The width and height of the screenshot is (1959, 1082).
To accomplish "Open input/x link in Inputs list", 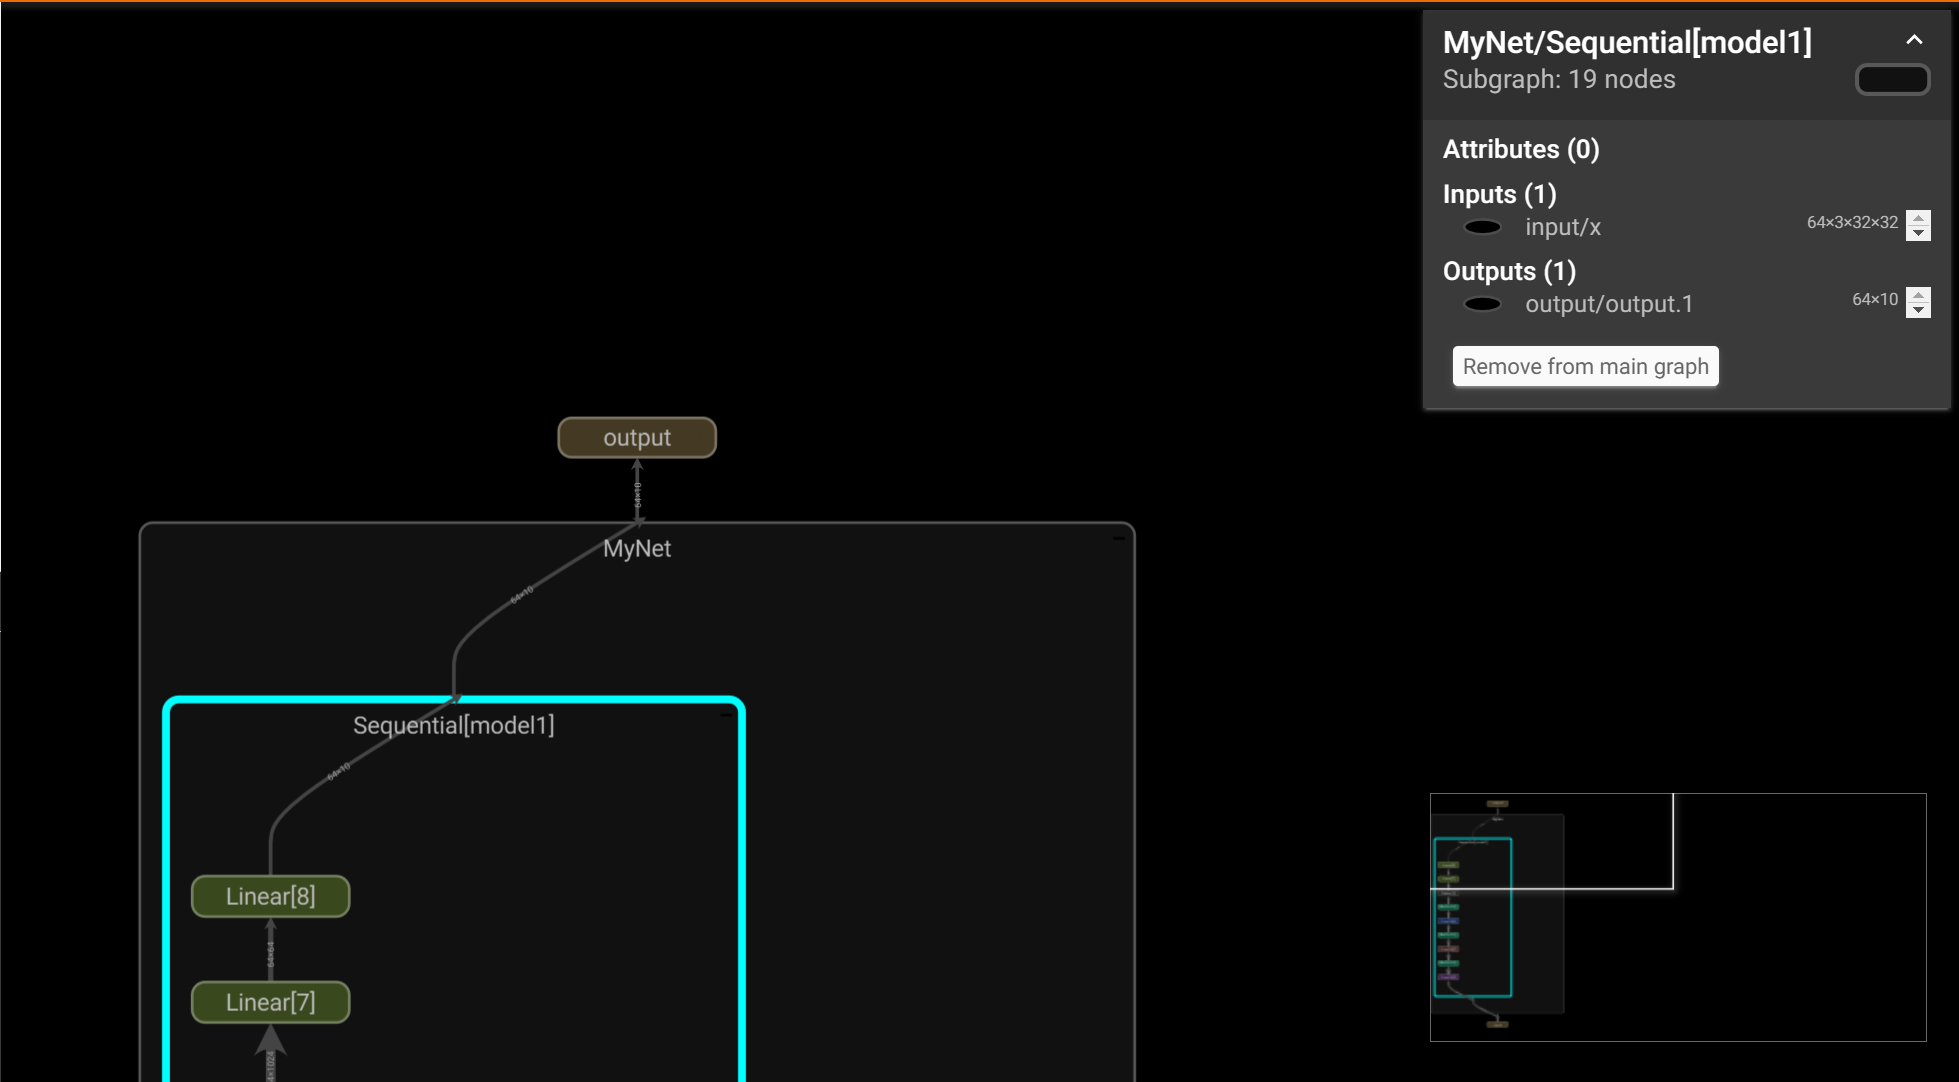I will point(1562,227).
